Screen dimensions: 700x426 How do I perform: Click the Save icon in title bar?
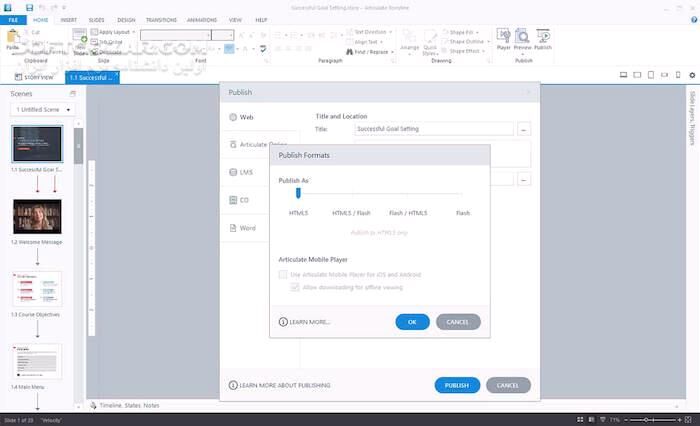(29, 8)
